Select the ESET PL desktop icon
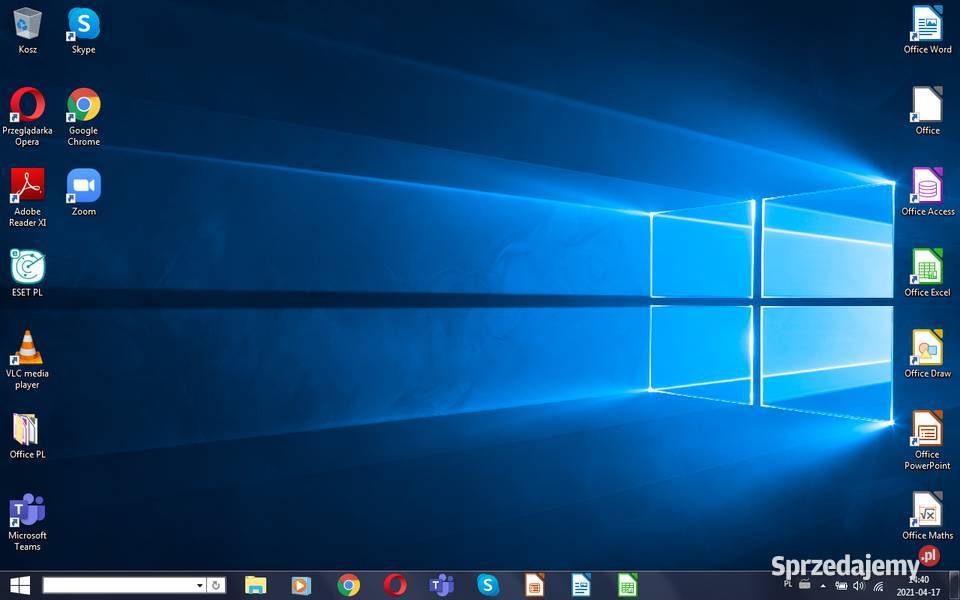The image size is (960, 600). (x=27, y=273)
